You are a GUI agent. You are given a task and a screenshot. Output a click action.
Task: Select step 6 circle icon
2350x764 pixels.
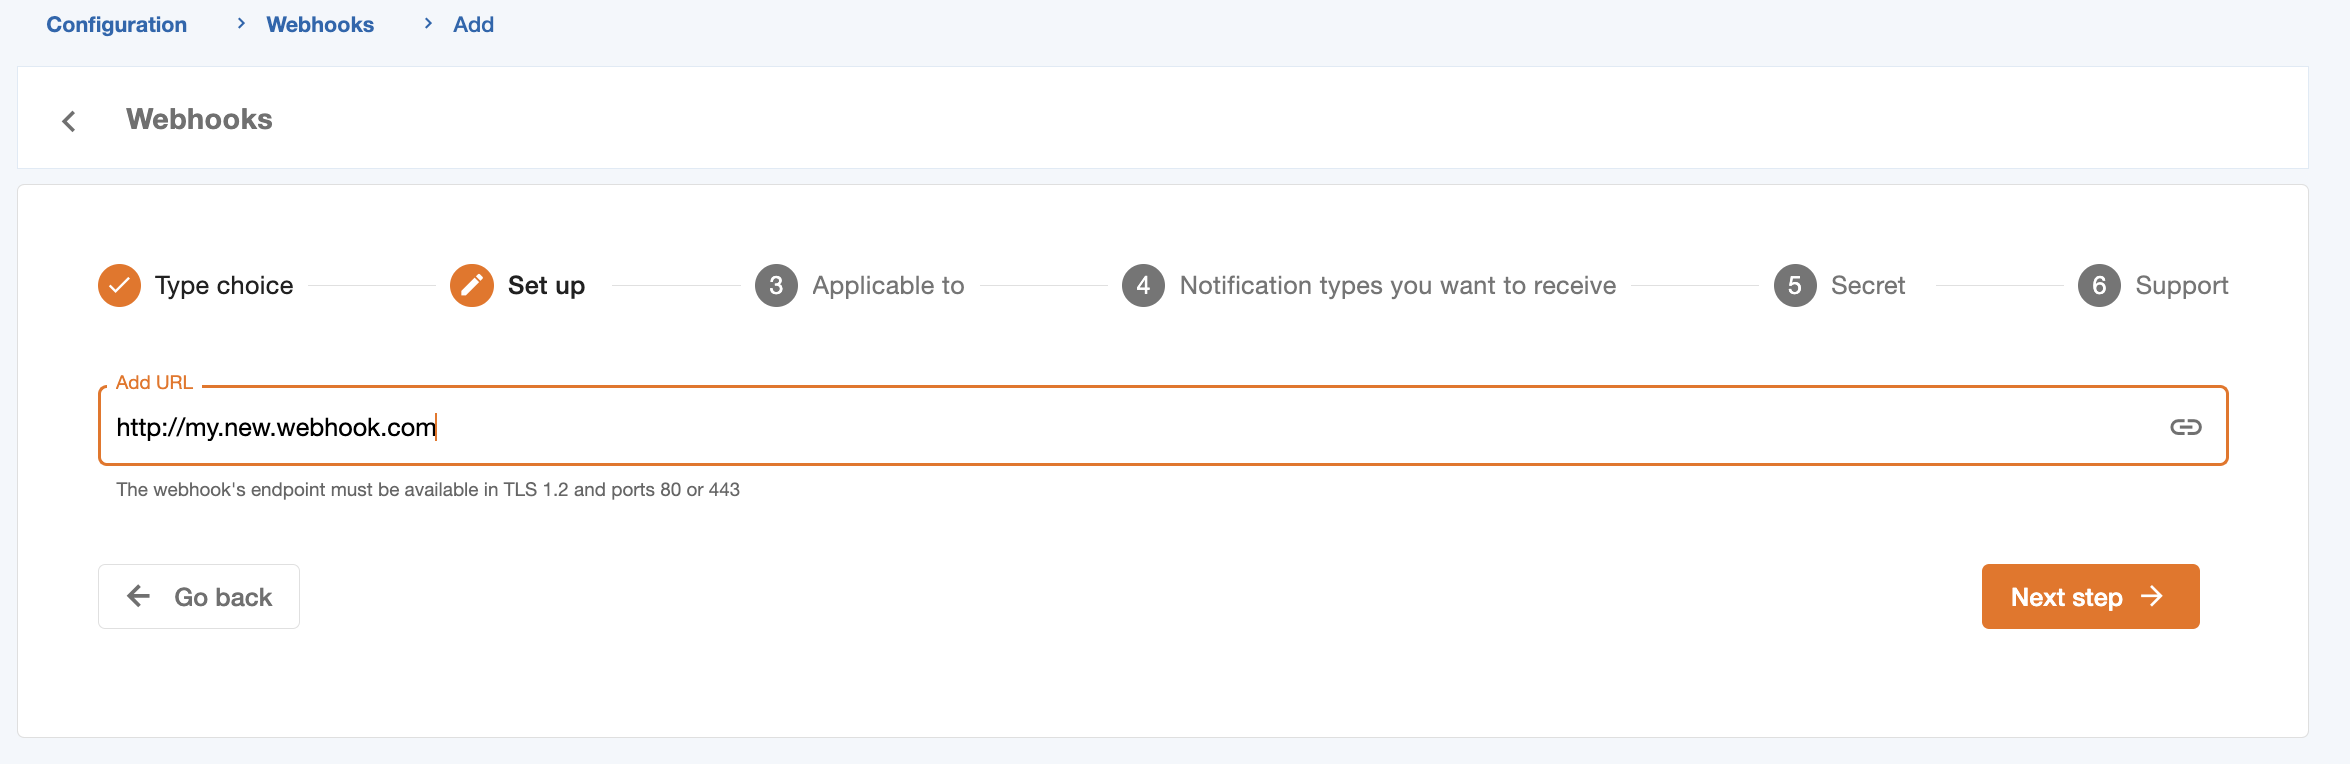pyautogui.click(x=2099, y=286)
